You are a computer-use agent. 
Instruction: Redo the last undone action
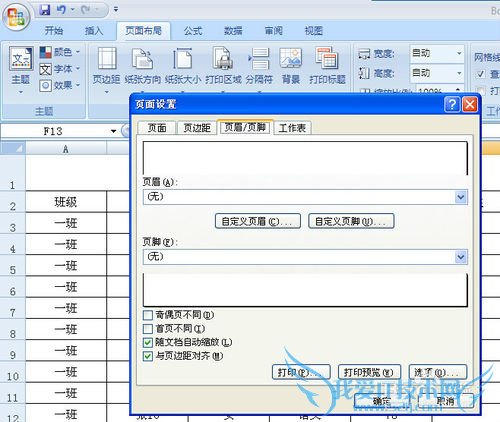pos(86,10)
